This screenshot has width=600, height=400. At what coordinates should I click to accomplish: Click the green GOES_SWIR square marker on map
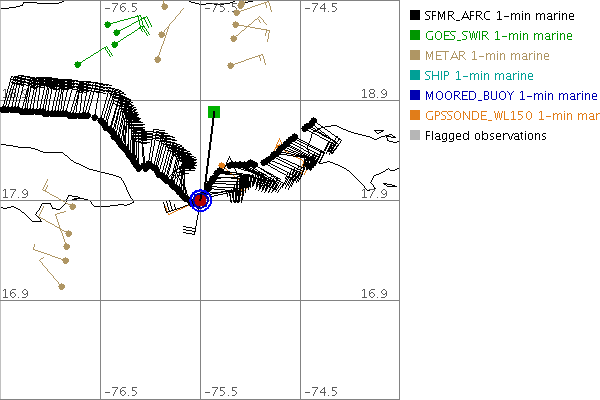tap(213, 111)
